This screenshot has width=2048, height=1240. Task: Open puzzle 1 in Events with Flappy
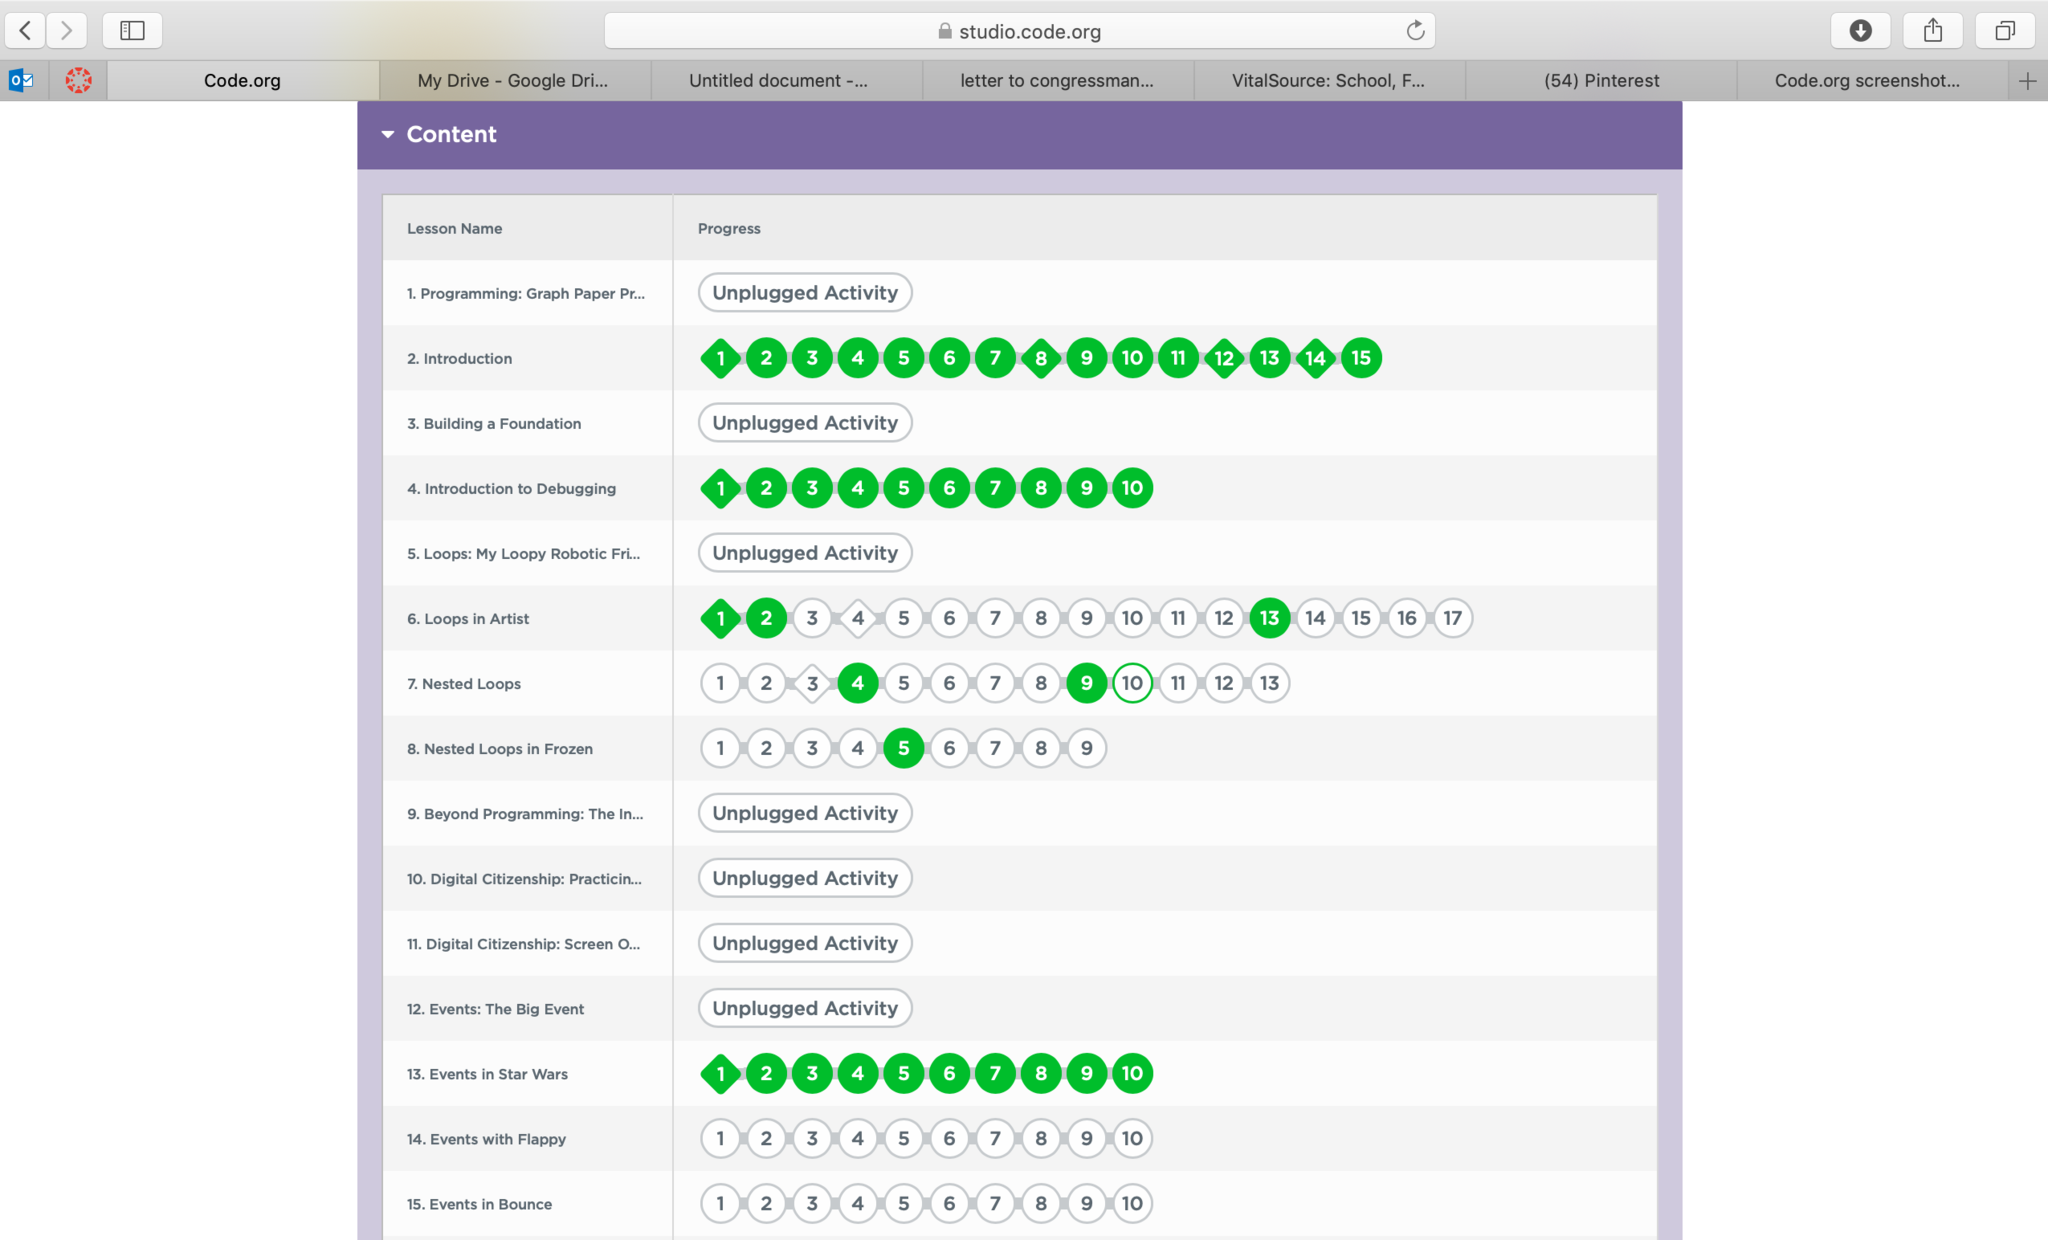720,1138
